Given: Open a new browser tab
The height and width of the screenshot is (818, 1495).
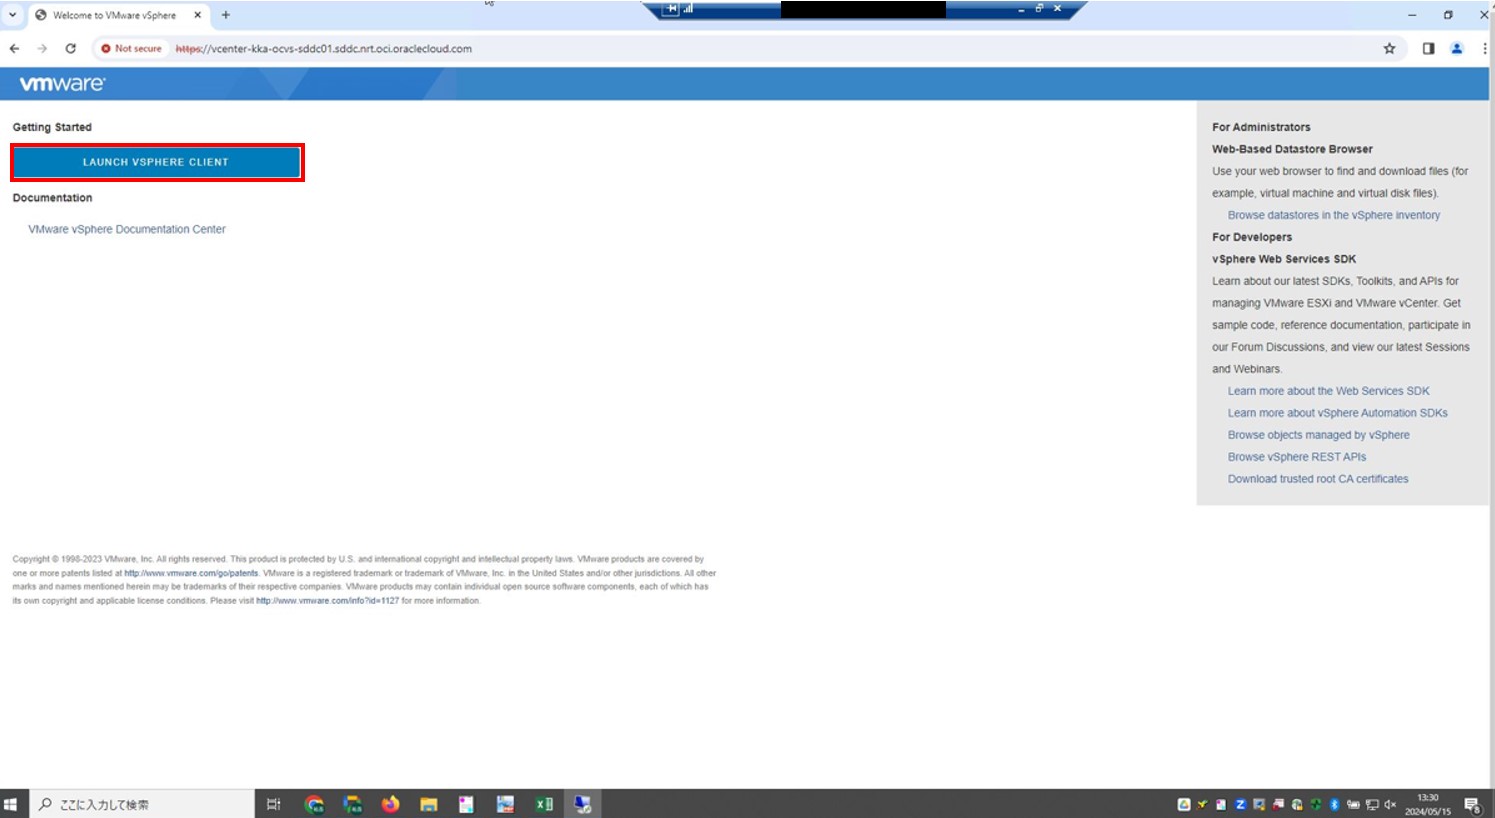Looking at the screenshot, I should pyautogui.click(x=226, y=15).
